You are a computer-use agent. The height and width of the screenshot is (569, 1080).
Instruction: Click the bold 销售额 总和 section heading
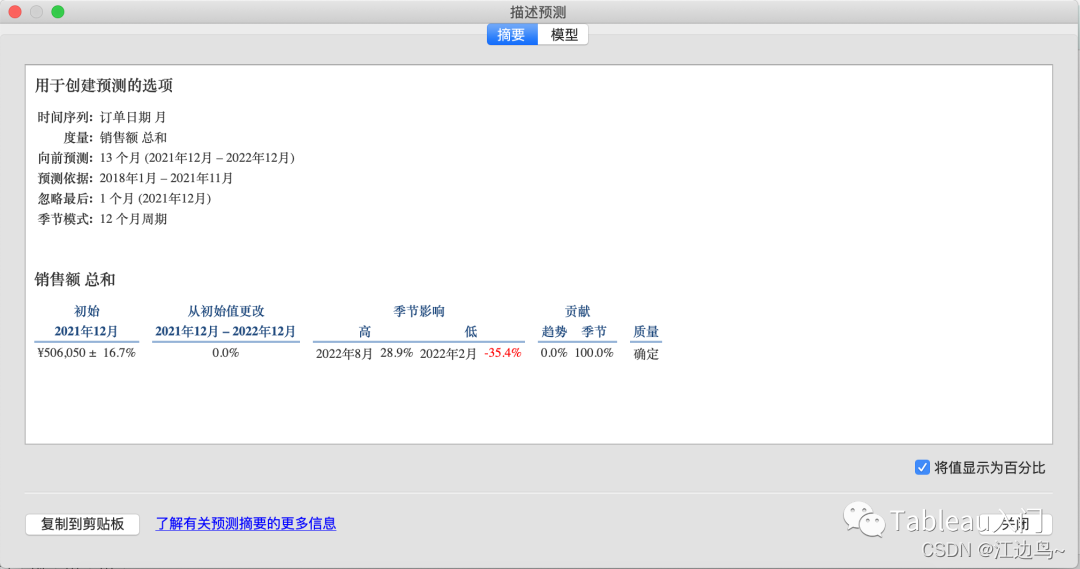point(75,280)
